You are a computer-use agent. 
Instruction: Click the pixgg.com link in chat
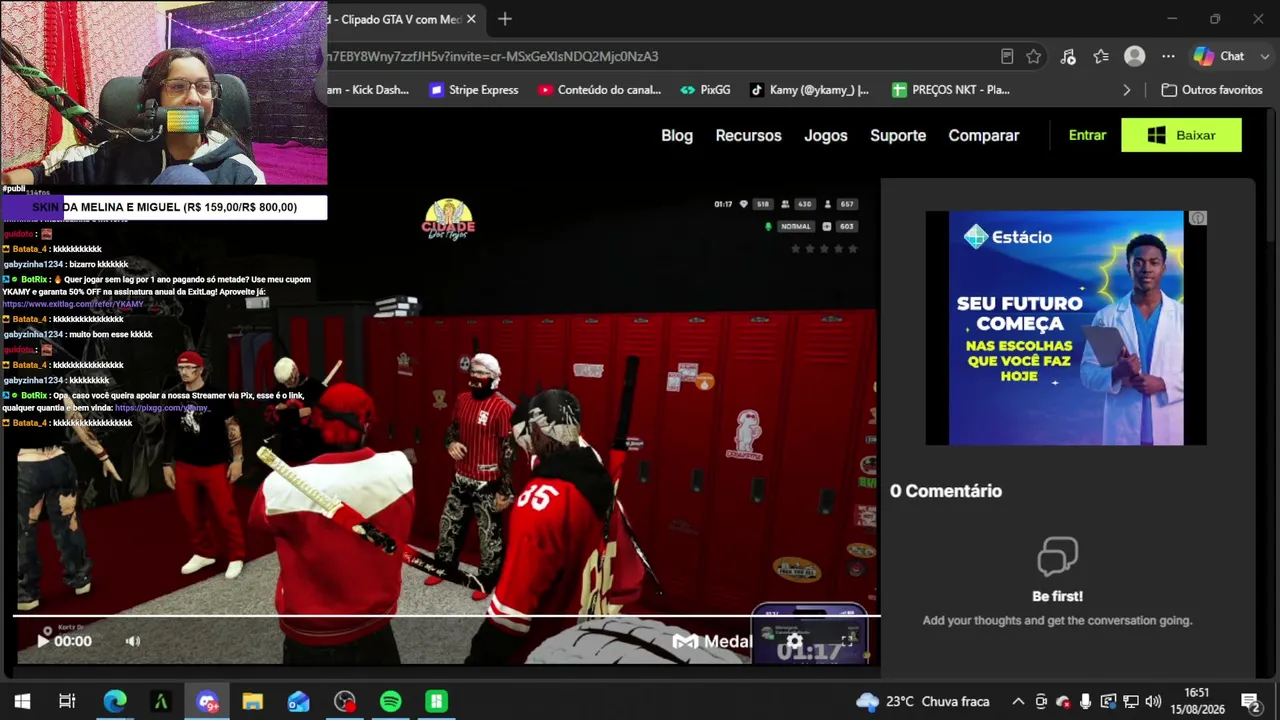coord(162,408)
